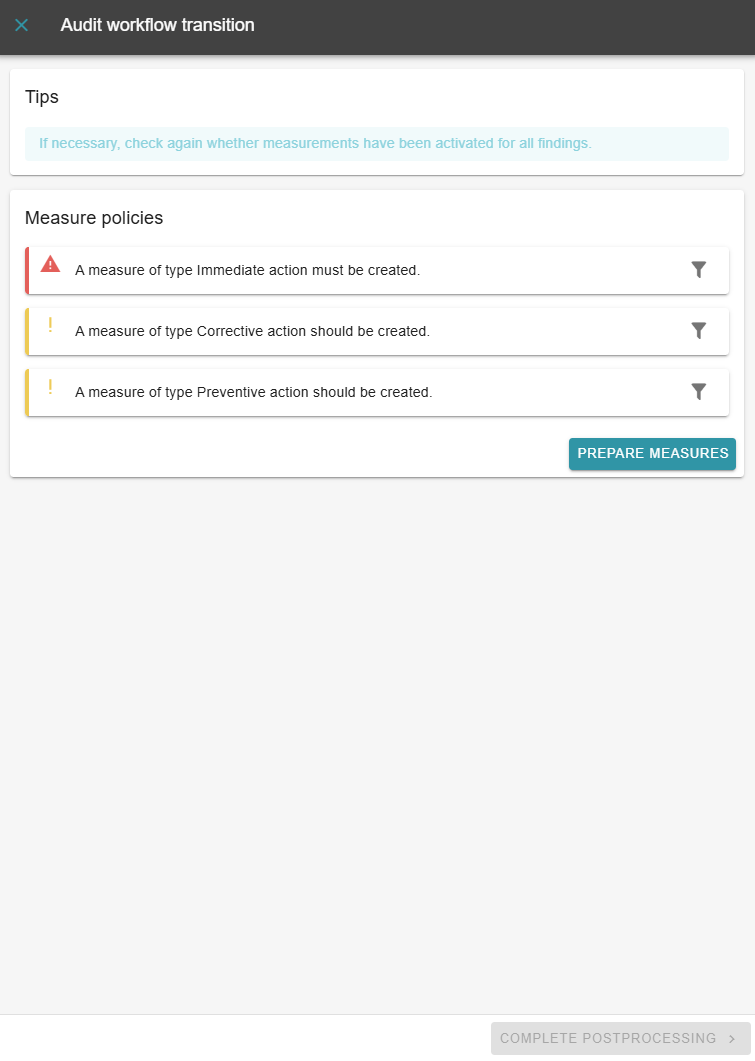The width and height of the screenshot is (755, 1061).
Task: Filter findings for Immediate action policy
Action: (x=699, y=269)
